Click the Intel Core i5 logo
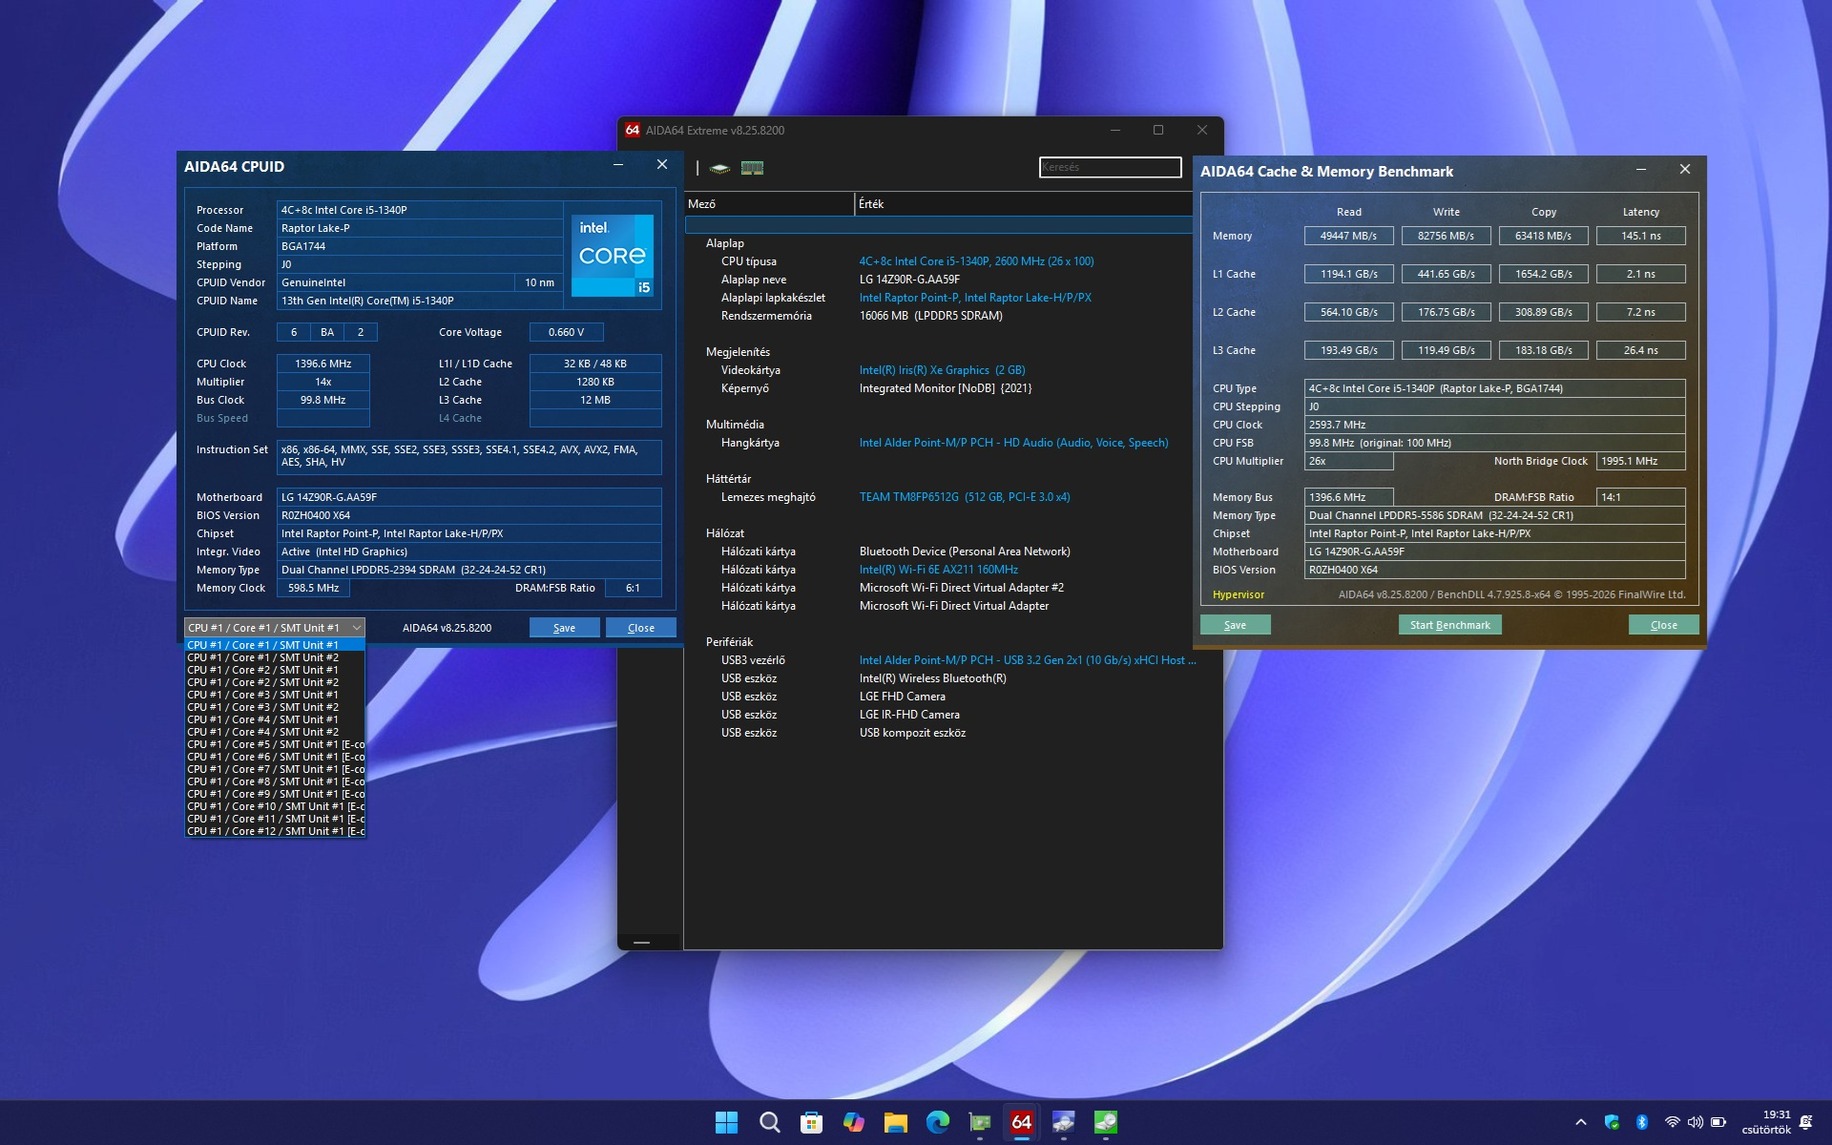This screenshot has width=1832, height=1145. click(x=612, y=255)
